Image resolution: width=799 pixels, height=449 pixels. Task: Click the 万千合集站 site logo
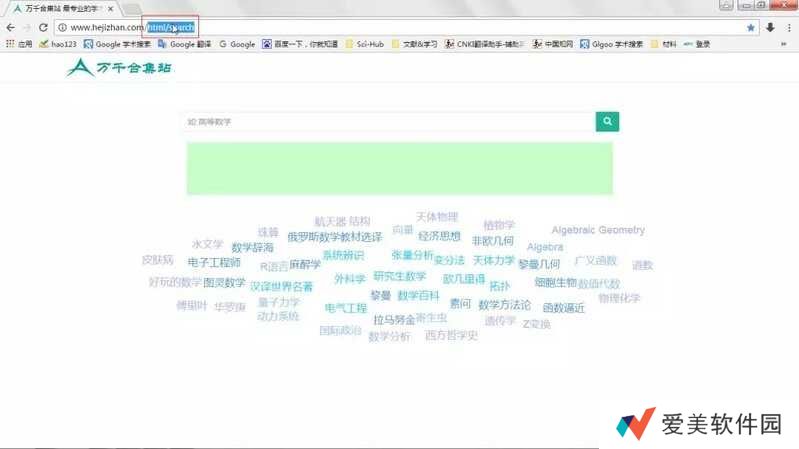(x=119, y=67)
